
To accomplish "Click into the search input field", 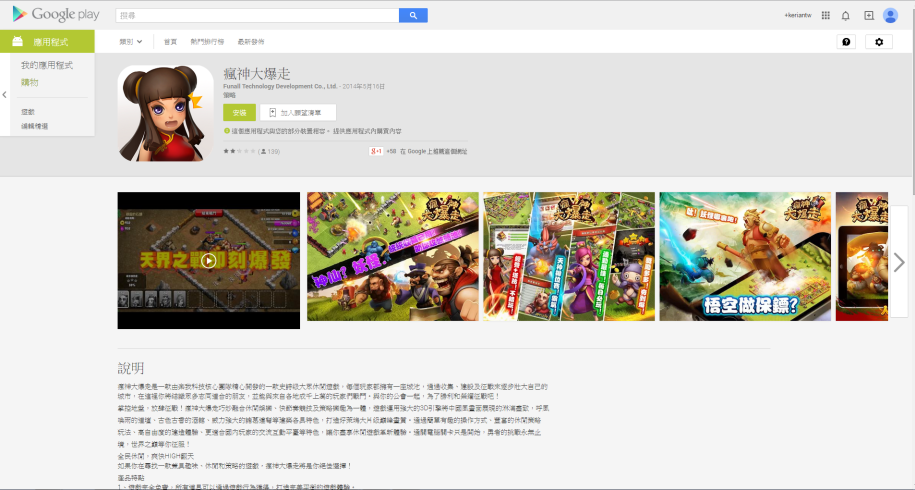I will coord(256,15).
